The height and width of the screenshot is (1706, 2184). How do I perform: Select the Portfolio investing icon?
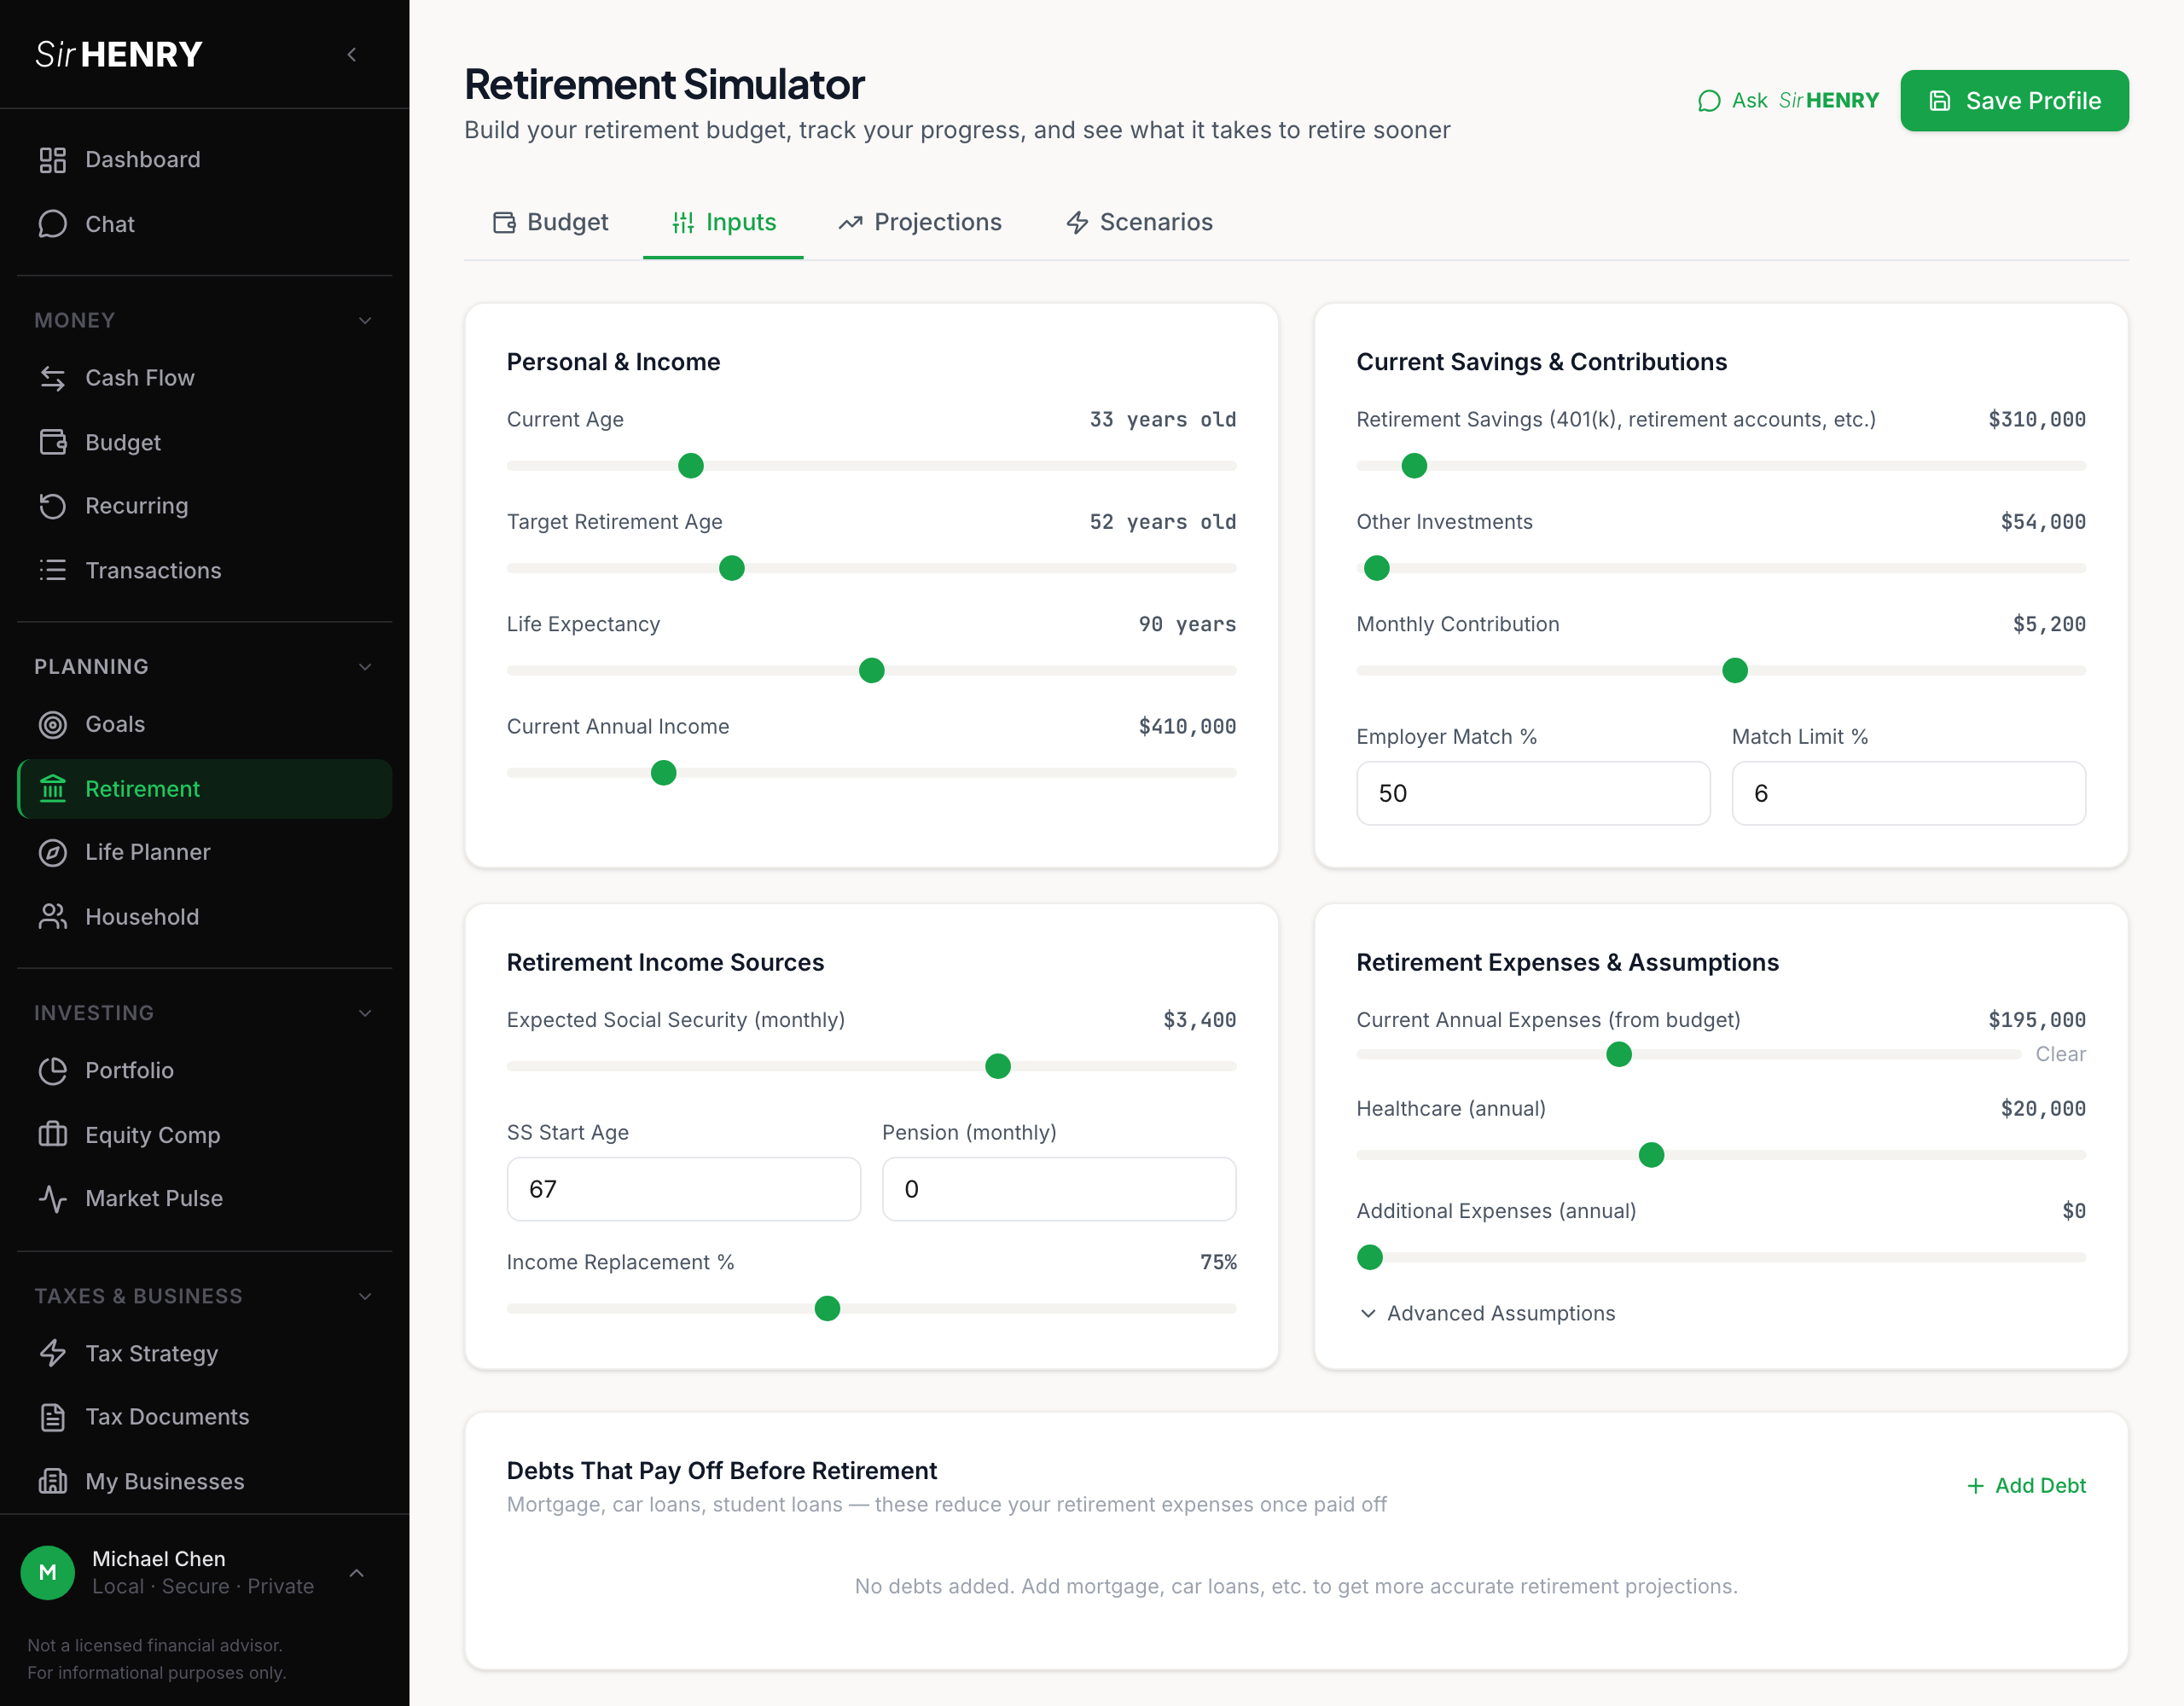coord(53,1070)
